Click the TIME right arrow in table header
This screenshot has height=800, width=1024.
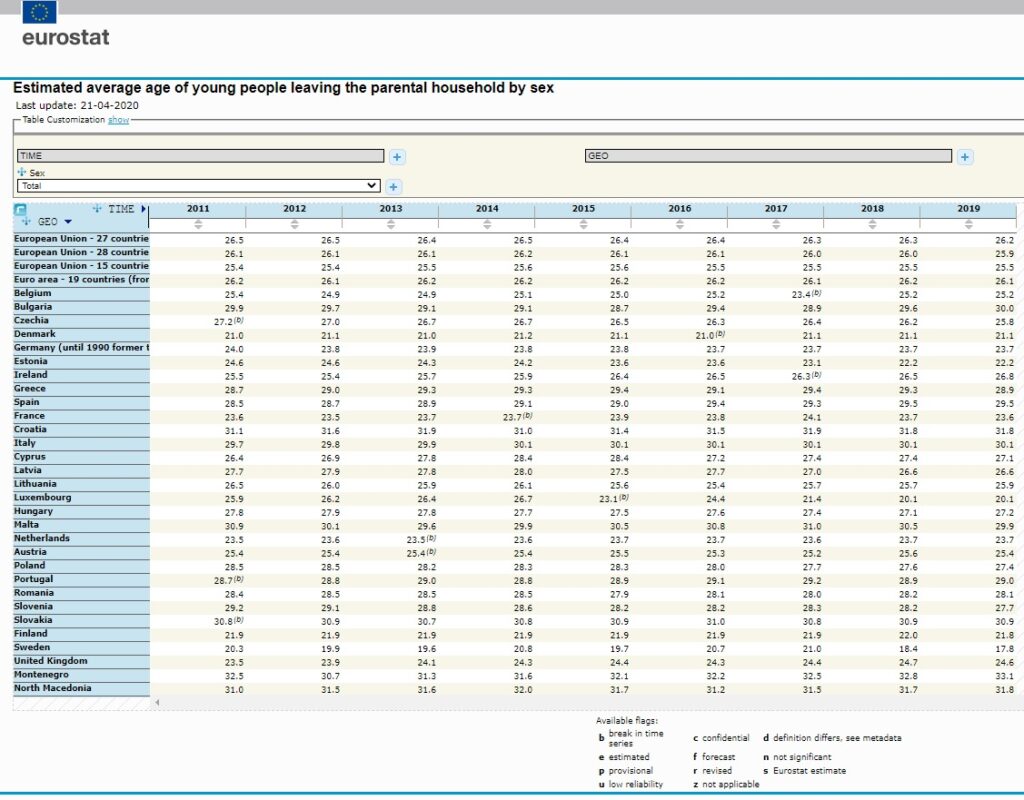pos(144,209)
